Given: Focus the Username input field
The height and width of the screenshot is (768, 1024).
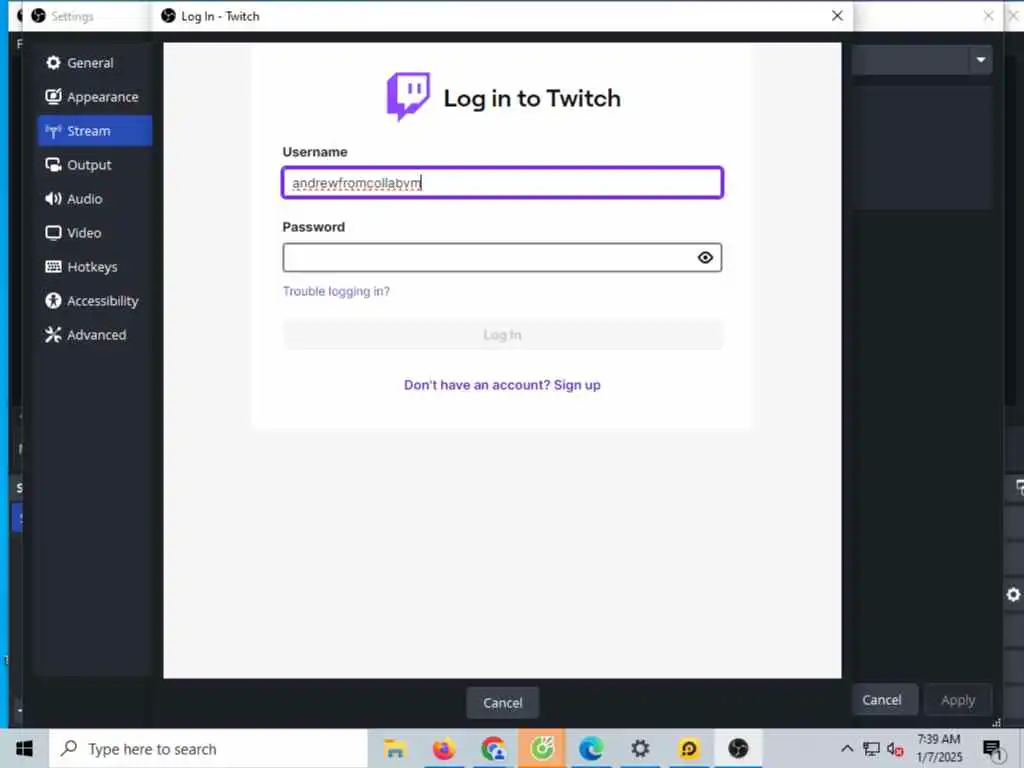Looking at the screenshot, I should pos(502,182).
